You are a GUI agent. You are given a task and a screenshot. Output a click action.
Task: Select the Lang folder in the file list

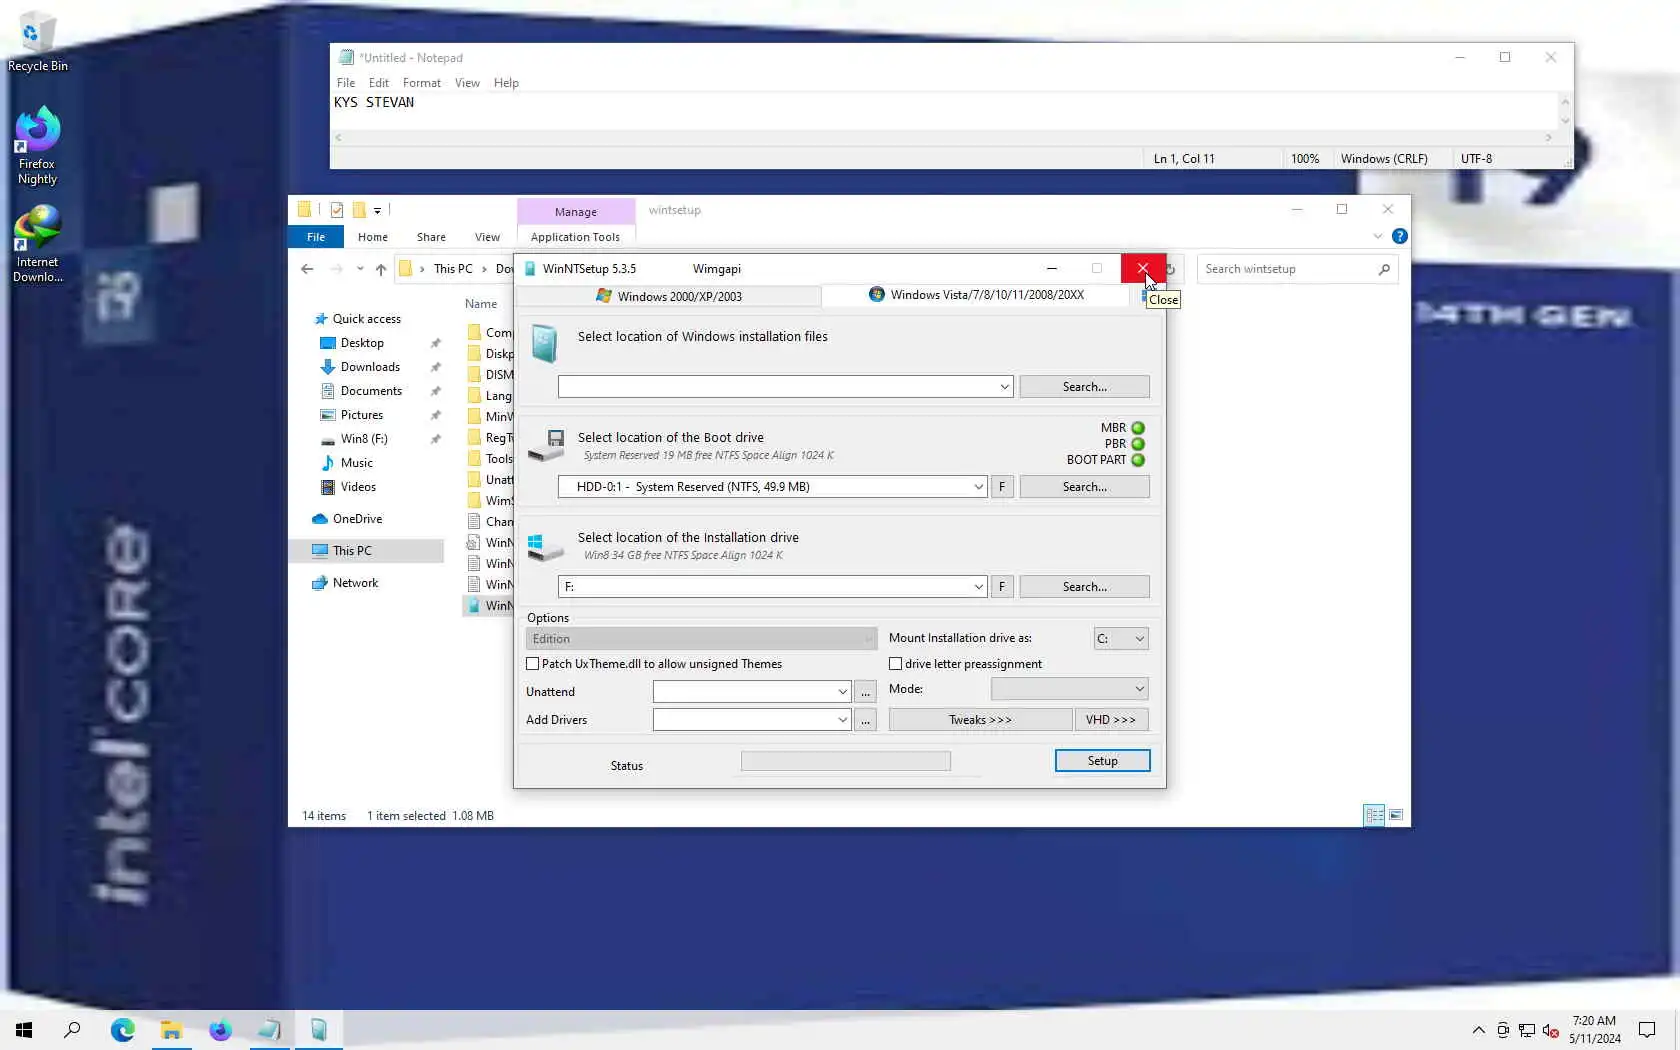point(490,396)
